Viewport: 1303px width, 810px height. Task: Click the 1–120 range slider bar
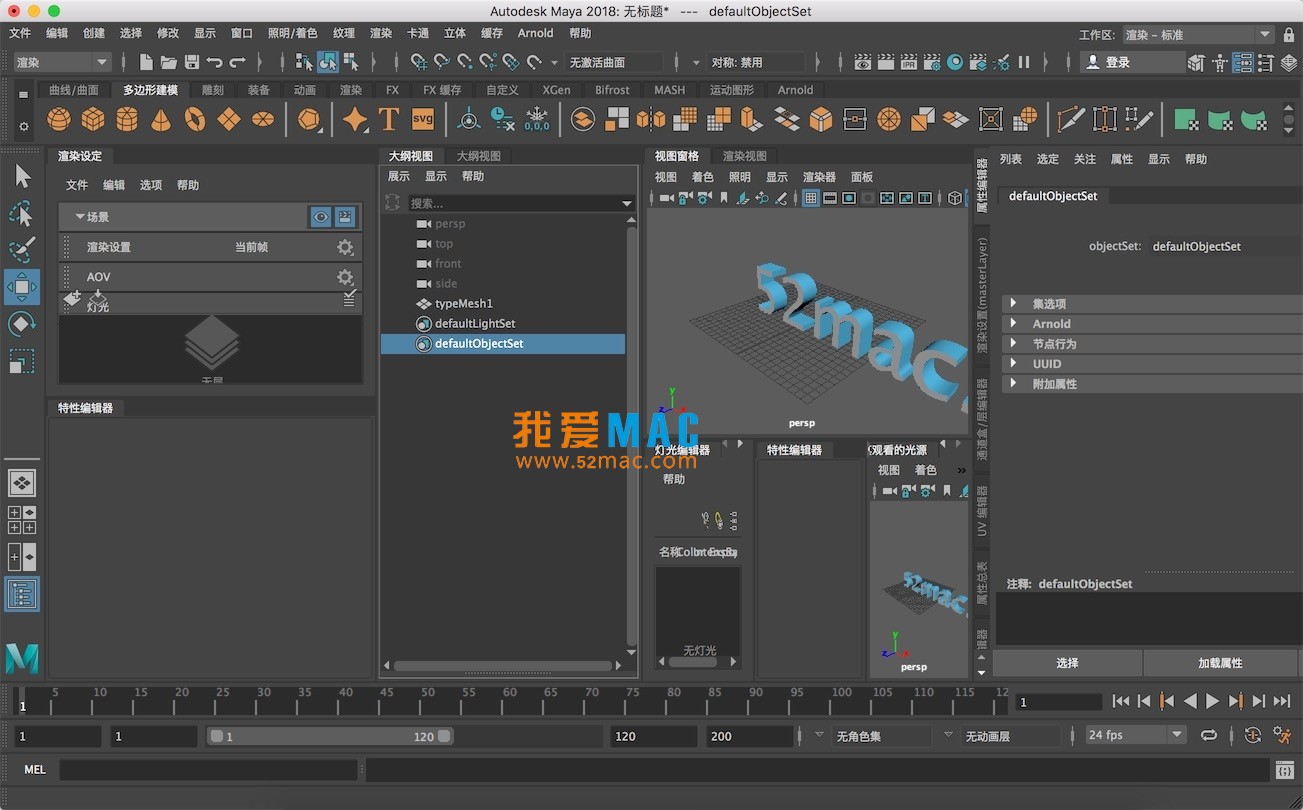(329, 736)
